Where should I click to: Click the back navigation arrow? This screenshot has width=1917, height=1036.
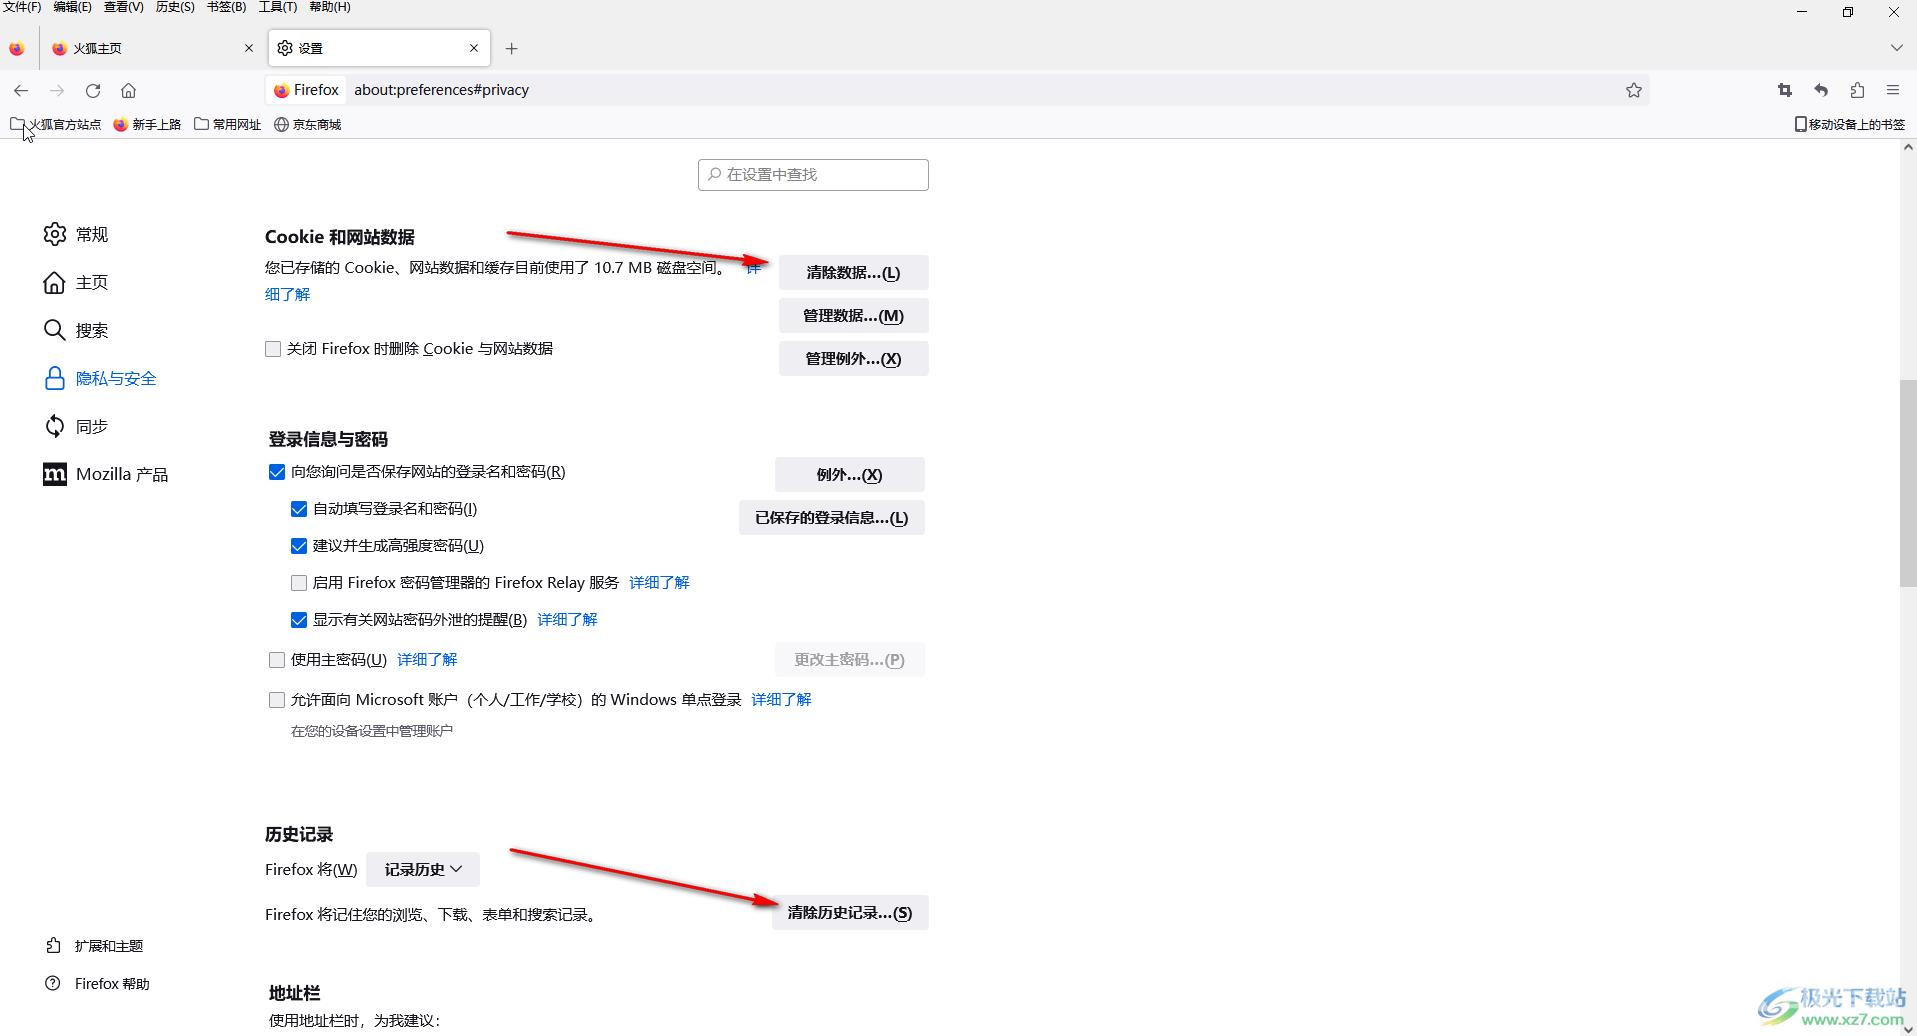click(x=21, y=90)
